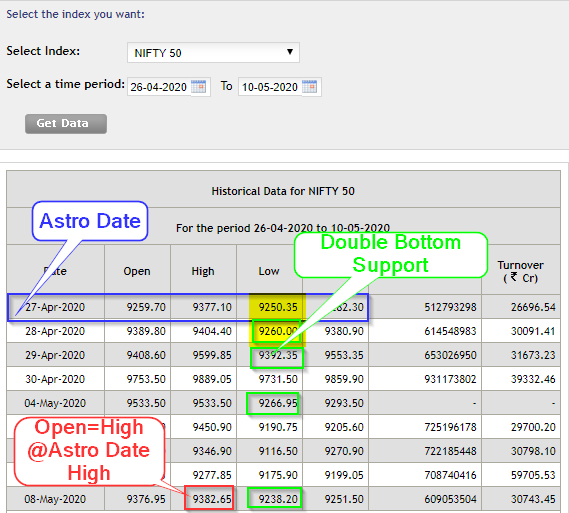The height and width of the screenshot is (513, 569).
Task: Click the open value 9376.95
Action: pyautogui.click(x=146, y=499)
